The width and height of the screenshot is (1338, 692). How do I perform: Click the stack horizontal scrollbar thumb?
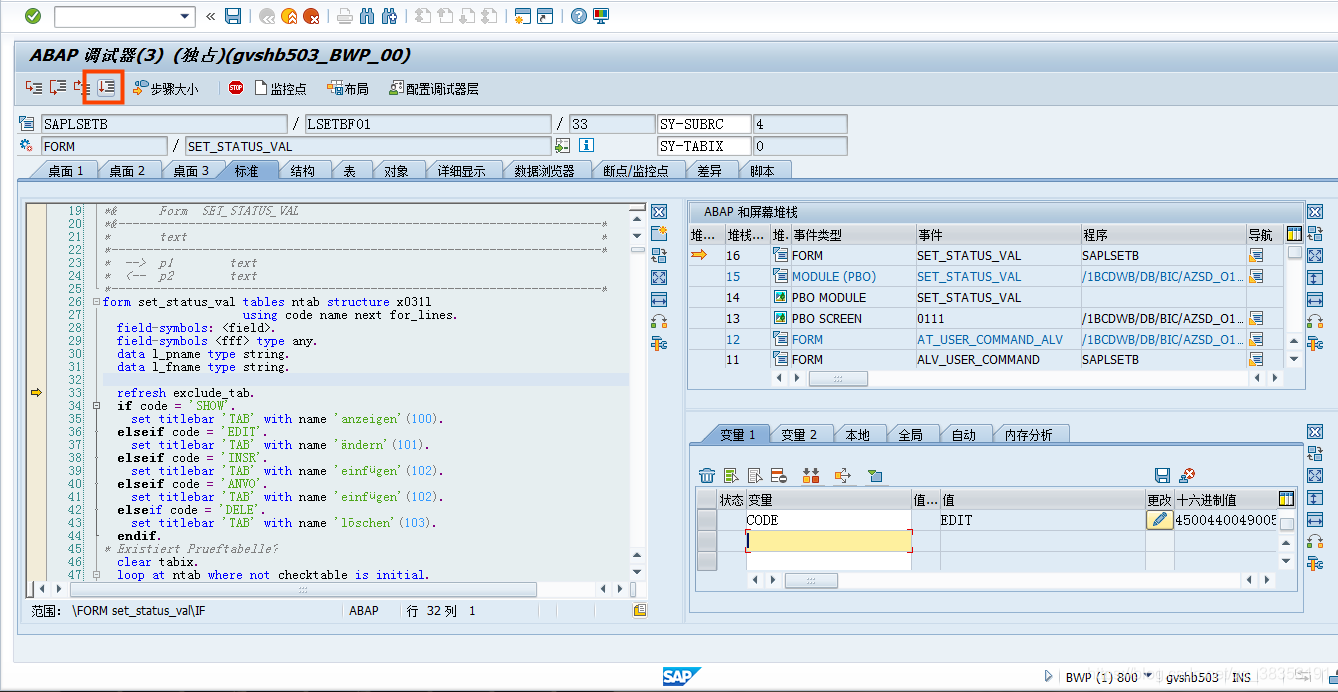pyautogui.click(x=838, y=379)
